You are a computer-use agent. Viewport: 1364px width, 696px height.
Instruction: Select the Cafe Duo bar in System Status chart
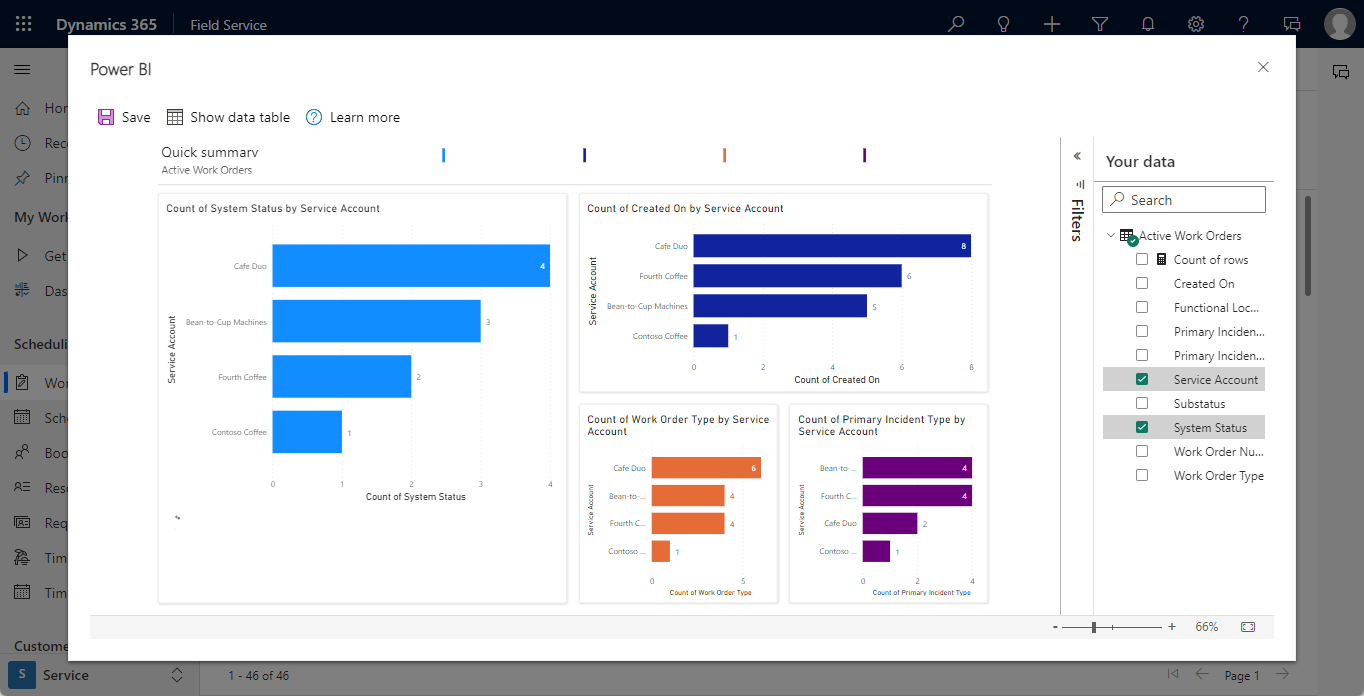(x=411, y=265)
